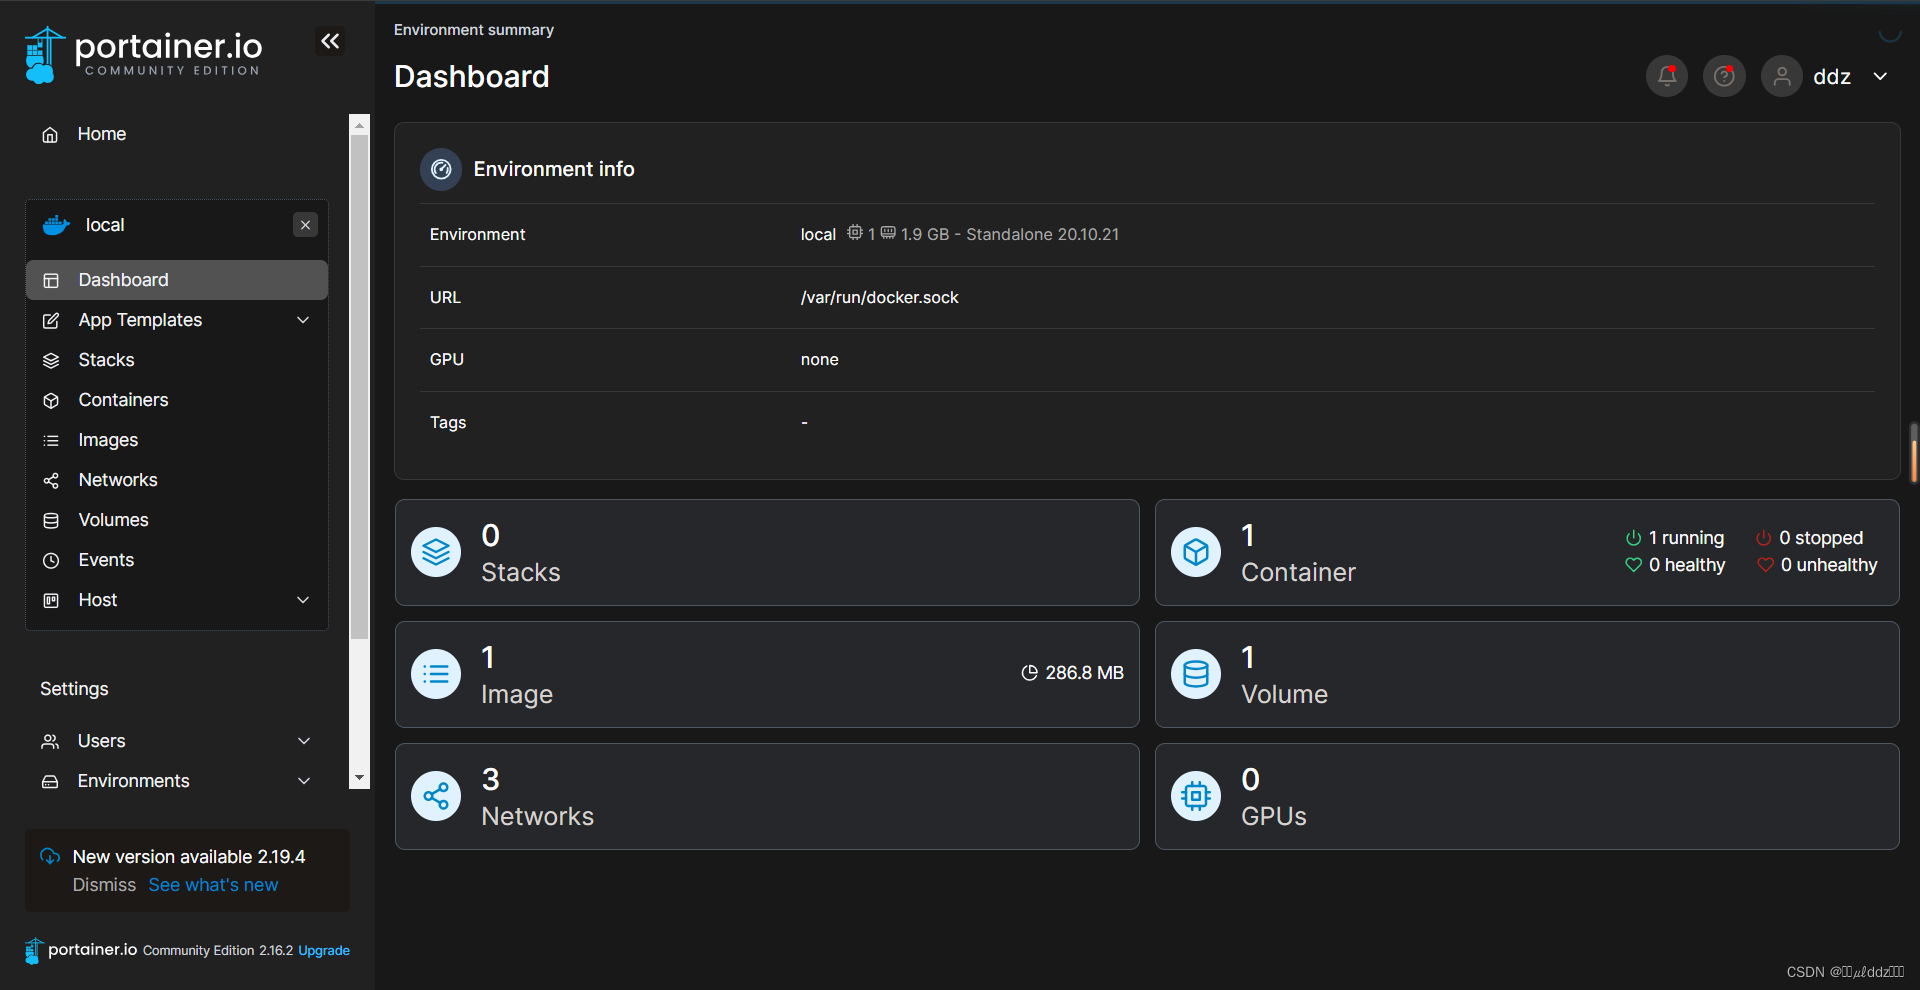
Task: Open the Volume dashboard card
Action: point(1527,675)
